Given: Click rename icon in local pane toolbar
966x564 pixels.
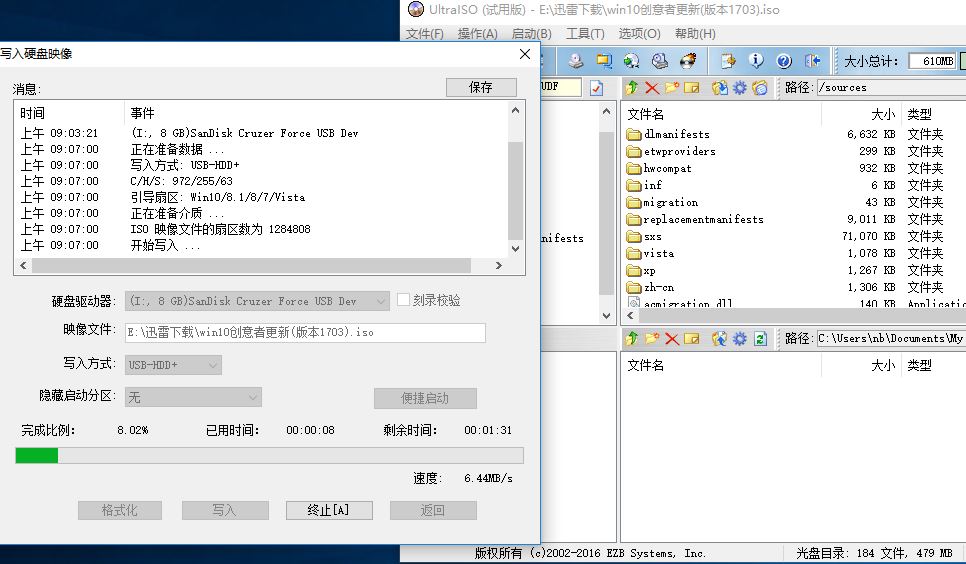Looking at the screenshot, I should click(692, 338).
